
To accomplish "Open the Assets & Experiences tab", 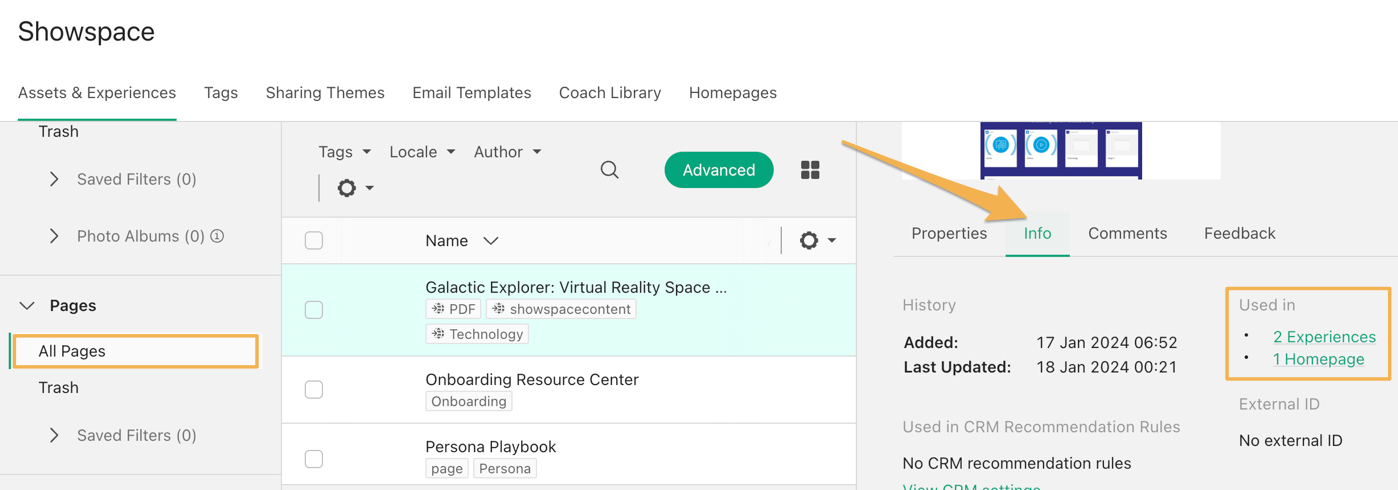I will tap(97, 93).
